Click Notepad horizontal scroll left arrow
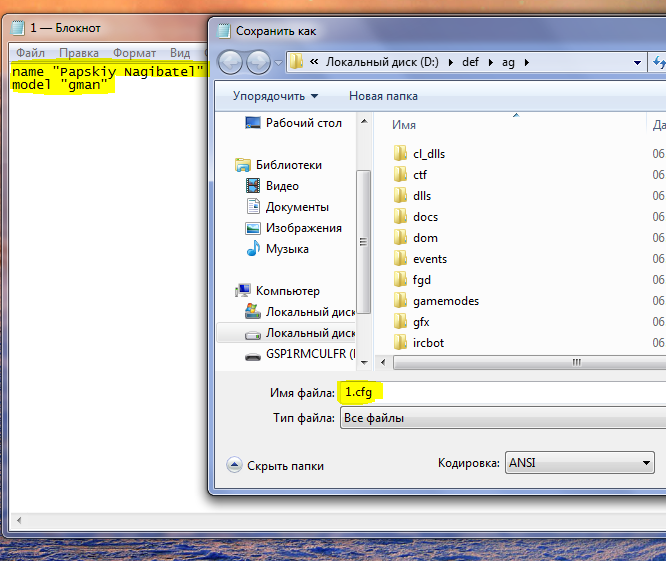This screenshot has width=666, height=561. [19, 520]
